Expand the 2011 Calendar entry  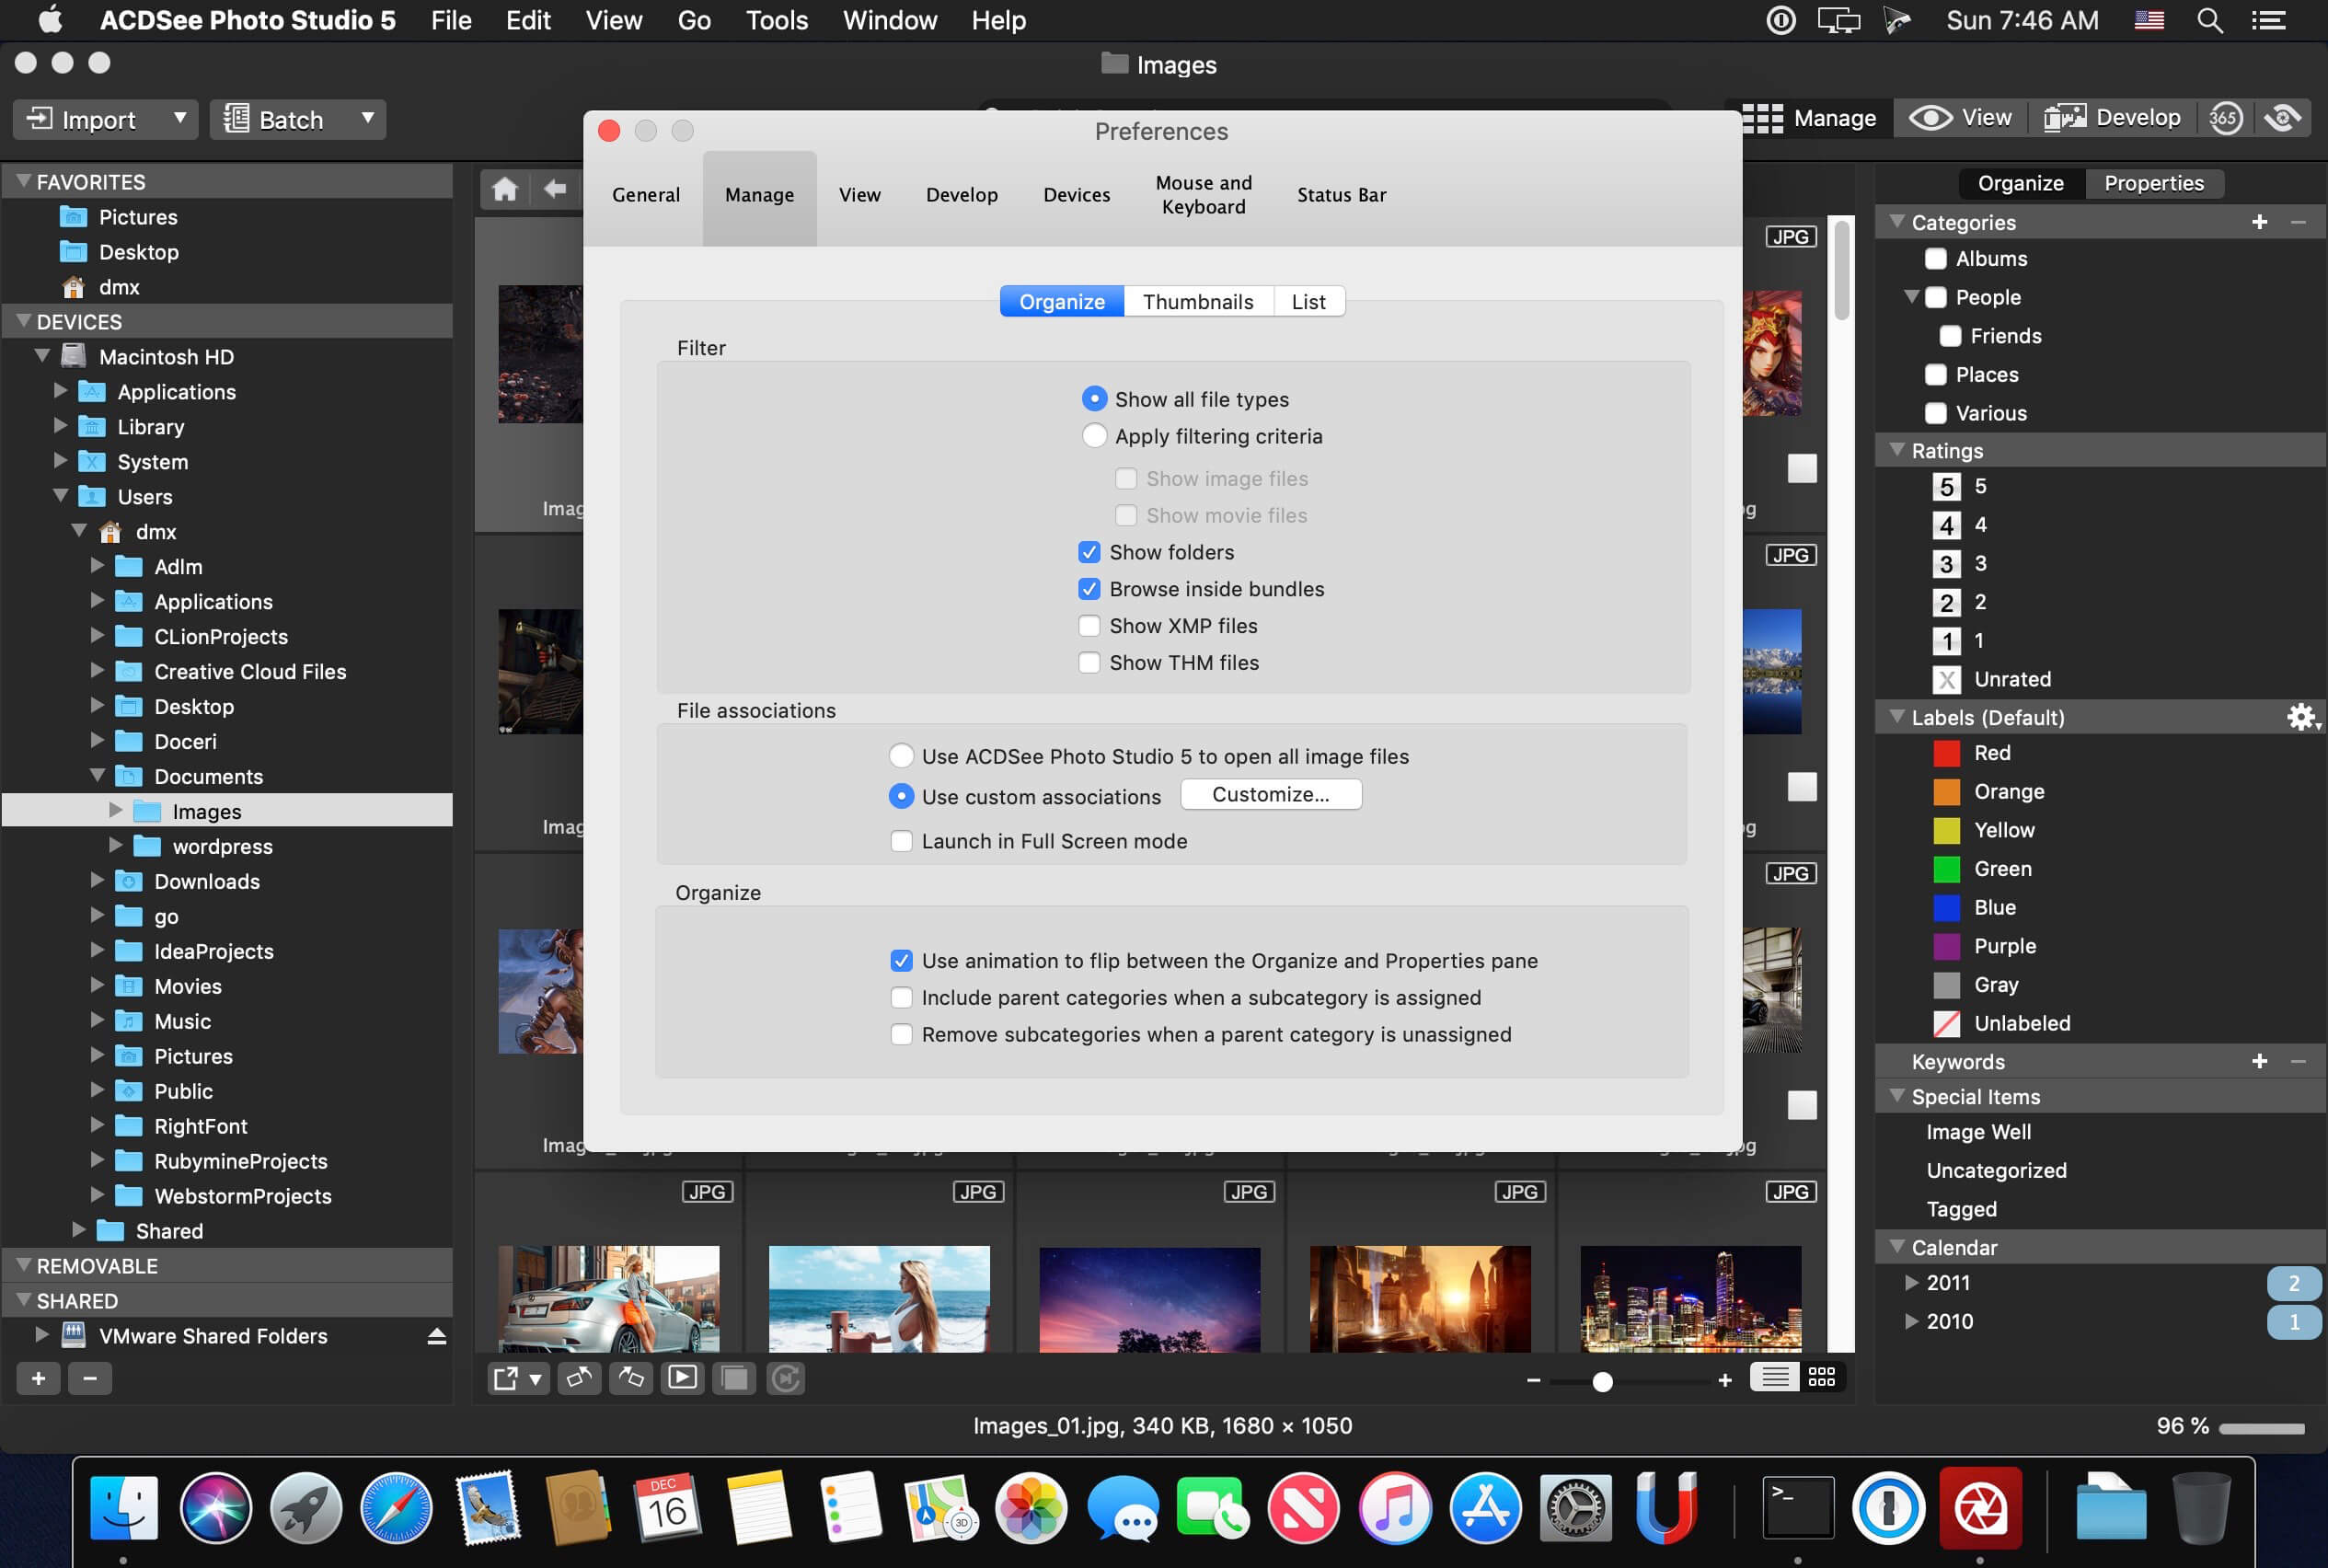click(x=1910, y=1281)
